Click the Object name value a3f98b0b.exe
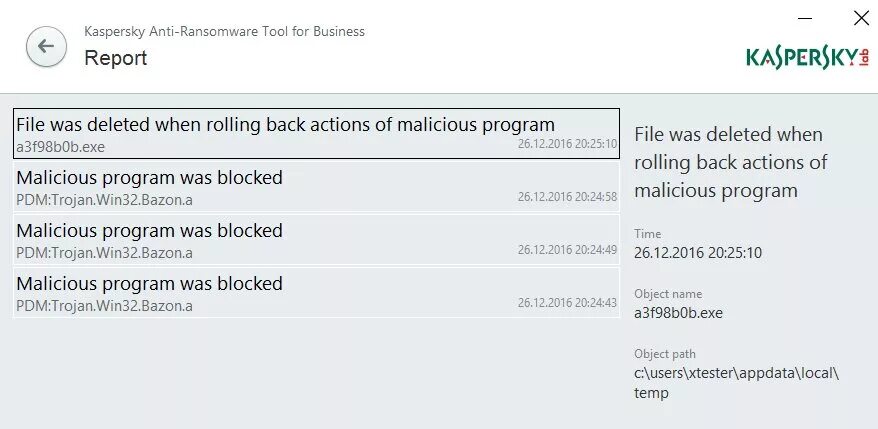The width and height of the screenshot is (878, 429). 678,312
